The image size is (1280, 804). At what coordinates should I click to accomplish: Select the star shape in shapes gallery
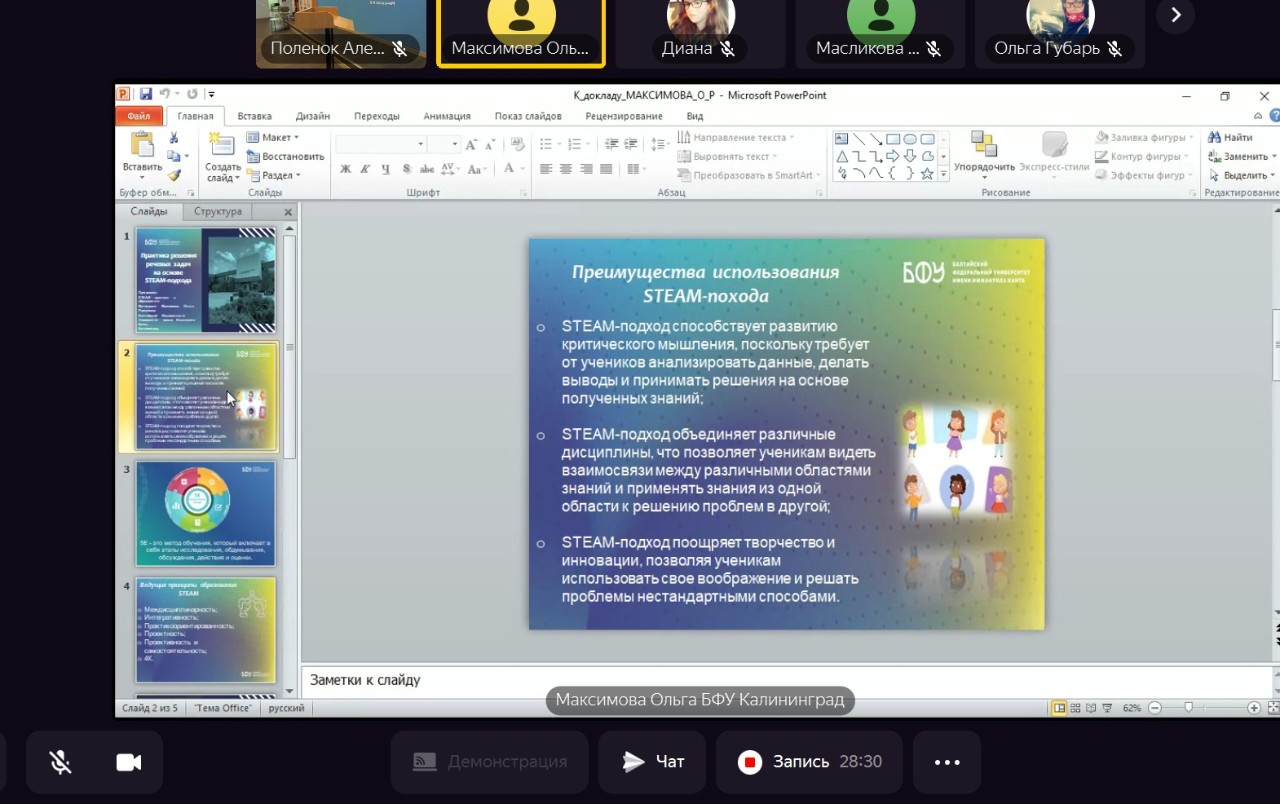pyautogui.click(x=927, y=174)
